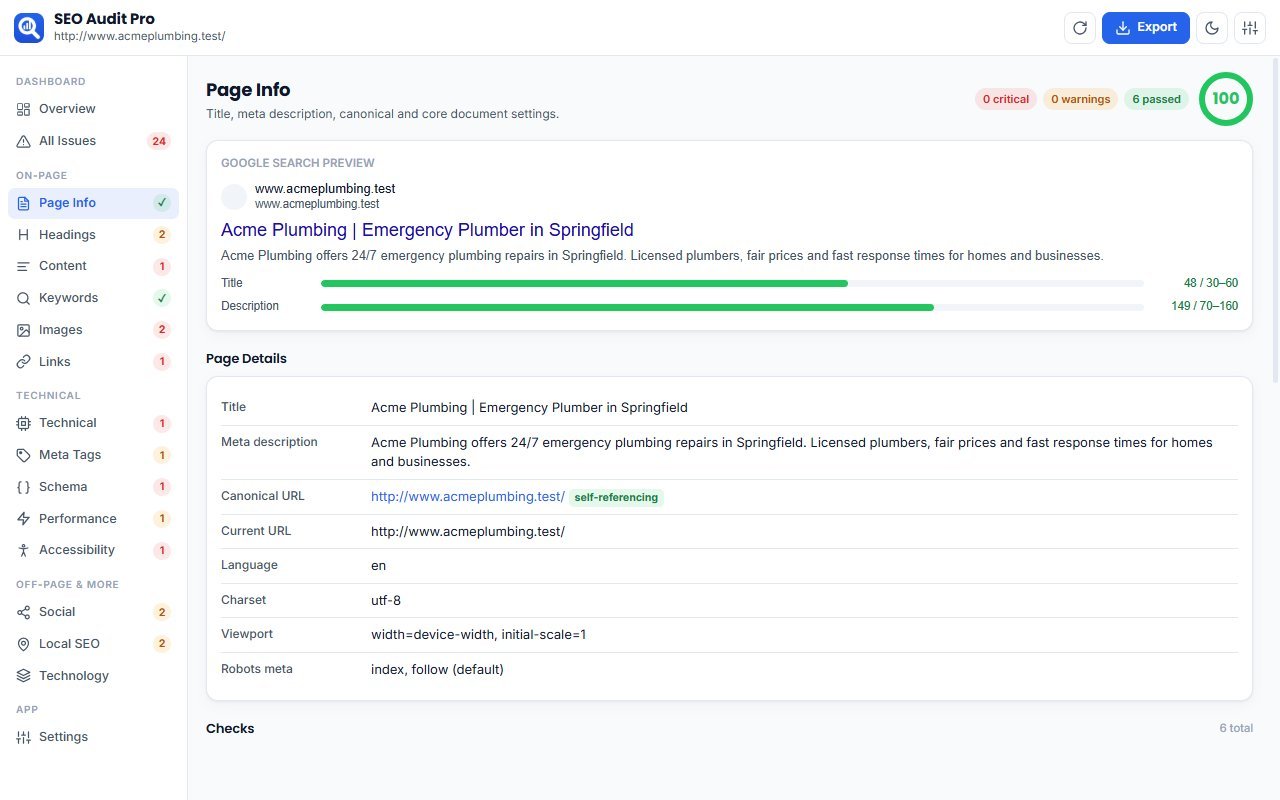Viewport: 1280px width, 800px height.
Task: Click the Description length progress bar
Action: tap(732, 306)
